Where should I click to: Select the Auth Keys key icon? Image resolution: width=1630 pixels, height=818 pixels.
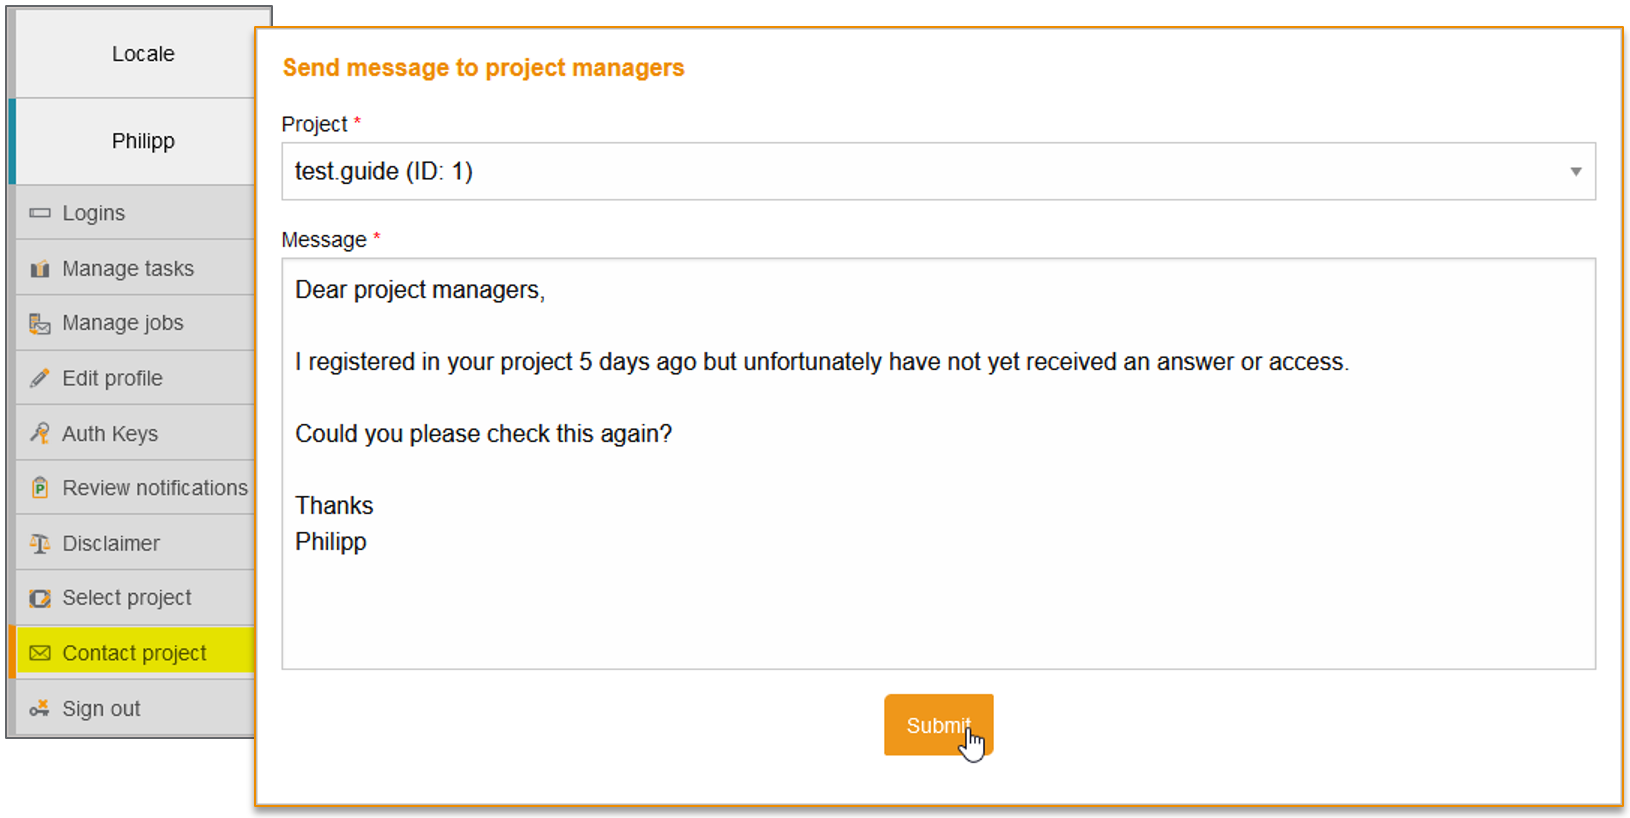click(x=39, y=432)
